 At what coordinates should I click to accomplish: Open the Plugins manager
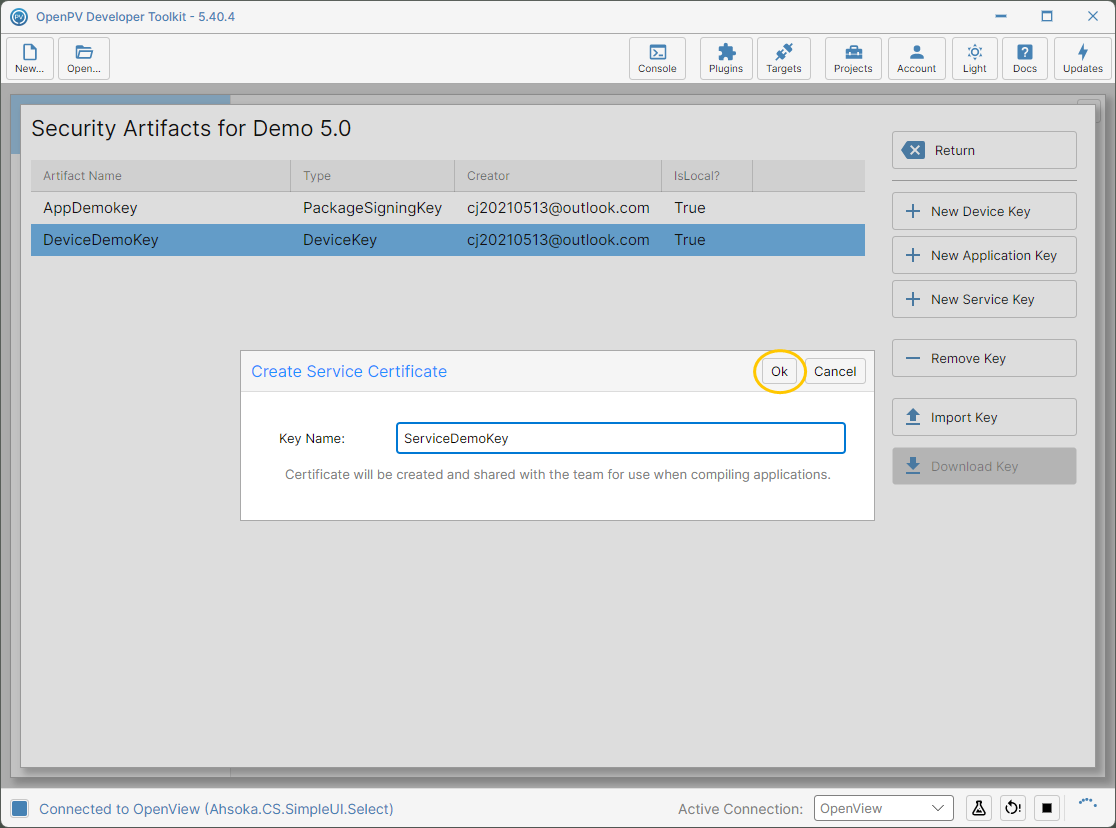(x=726, y=58)
